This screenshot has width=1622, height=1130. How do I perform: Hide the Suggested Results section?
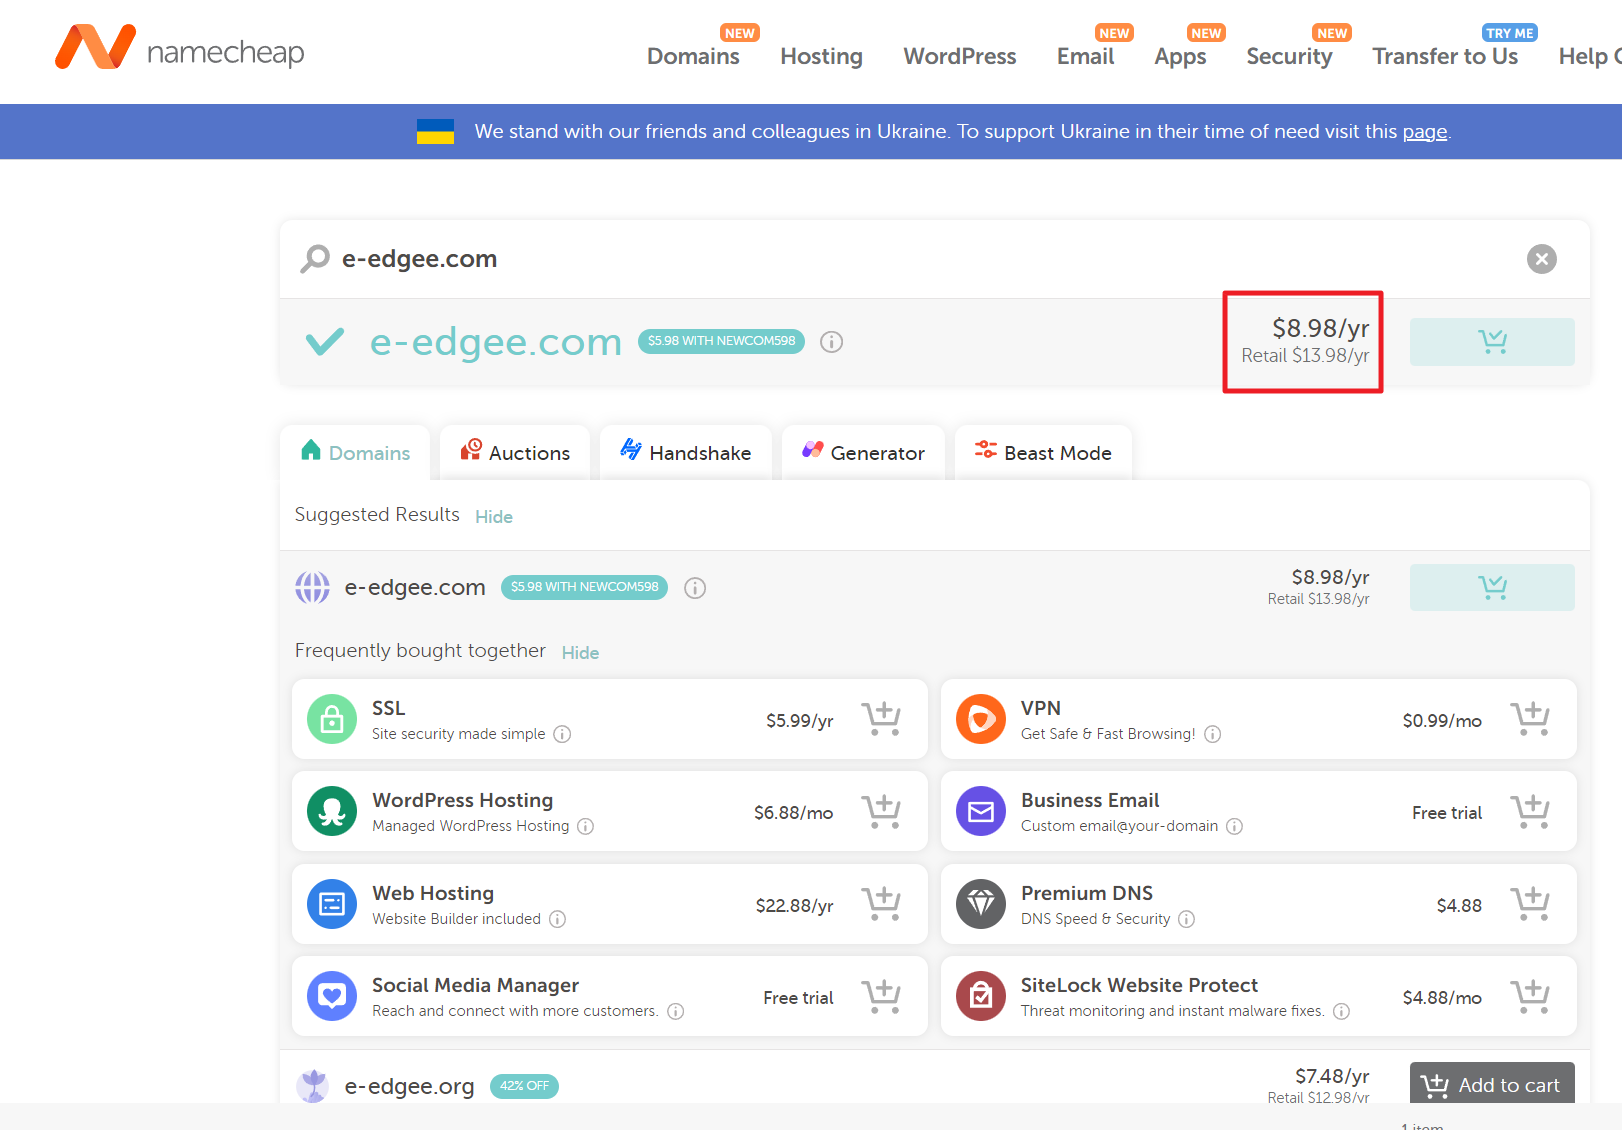[x=494, y=517]
